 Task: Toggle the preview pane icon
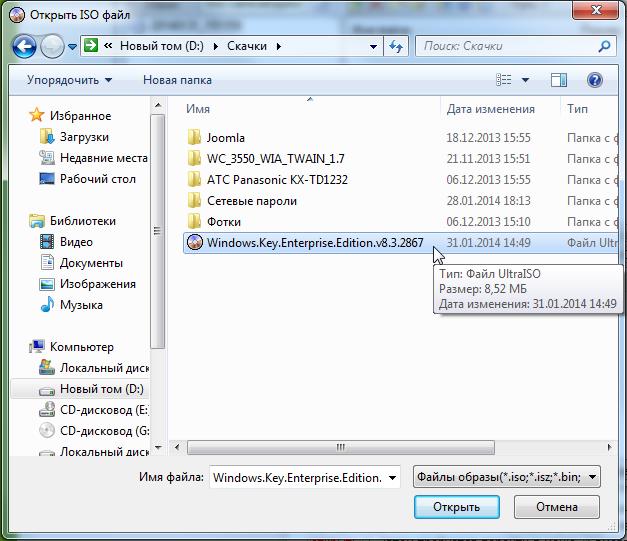(559, 80)
